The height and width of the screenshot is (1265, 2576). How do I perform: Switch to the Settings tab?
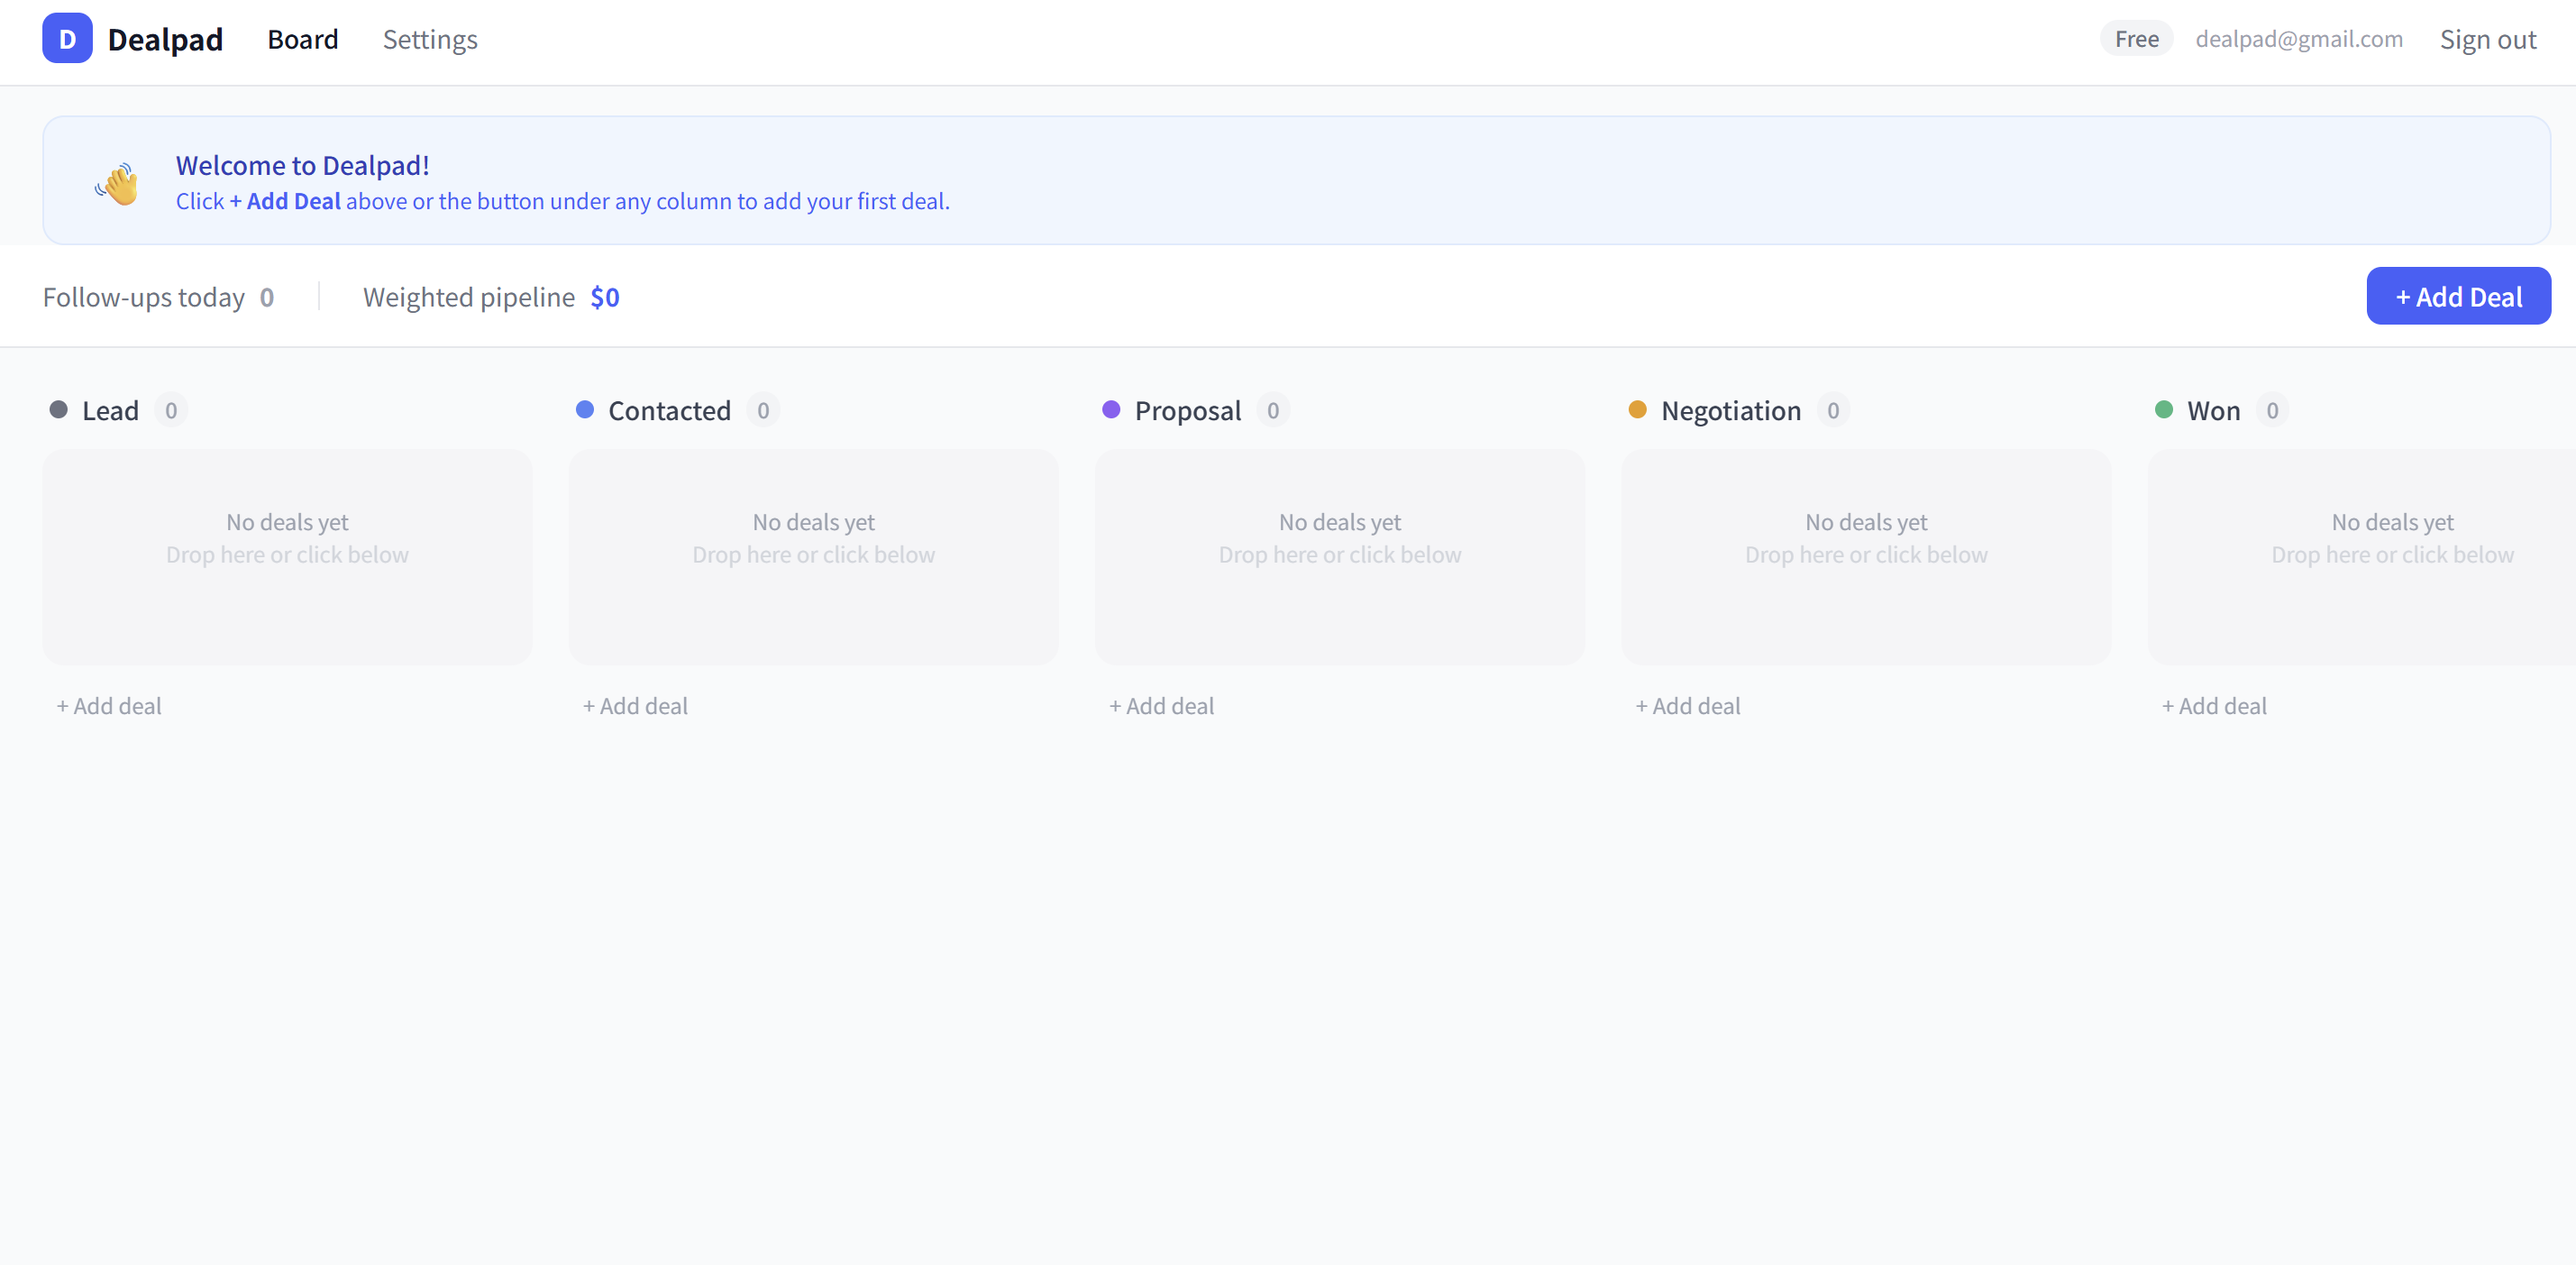pos(430,39)
